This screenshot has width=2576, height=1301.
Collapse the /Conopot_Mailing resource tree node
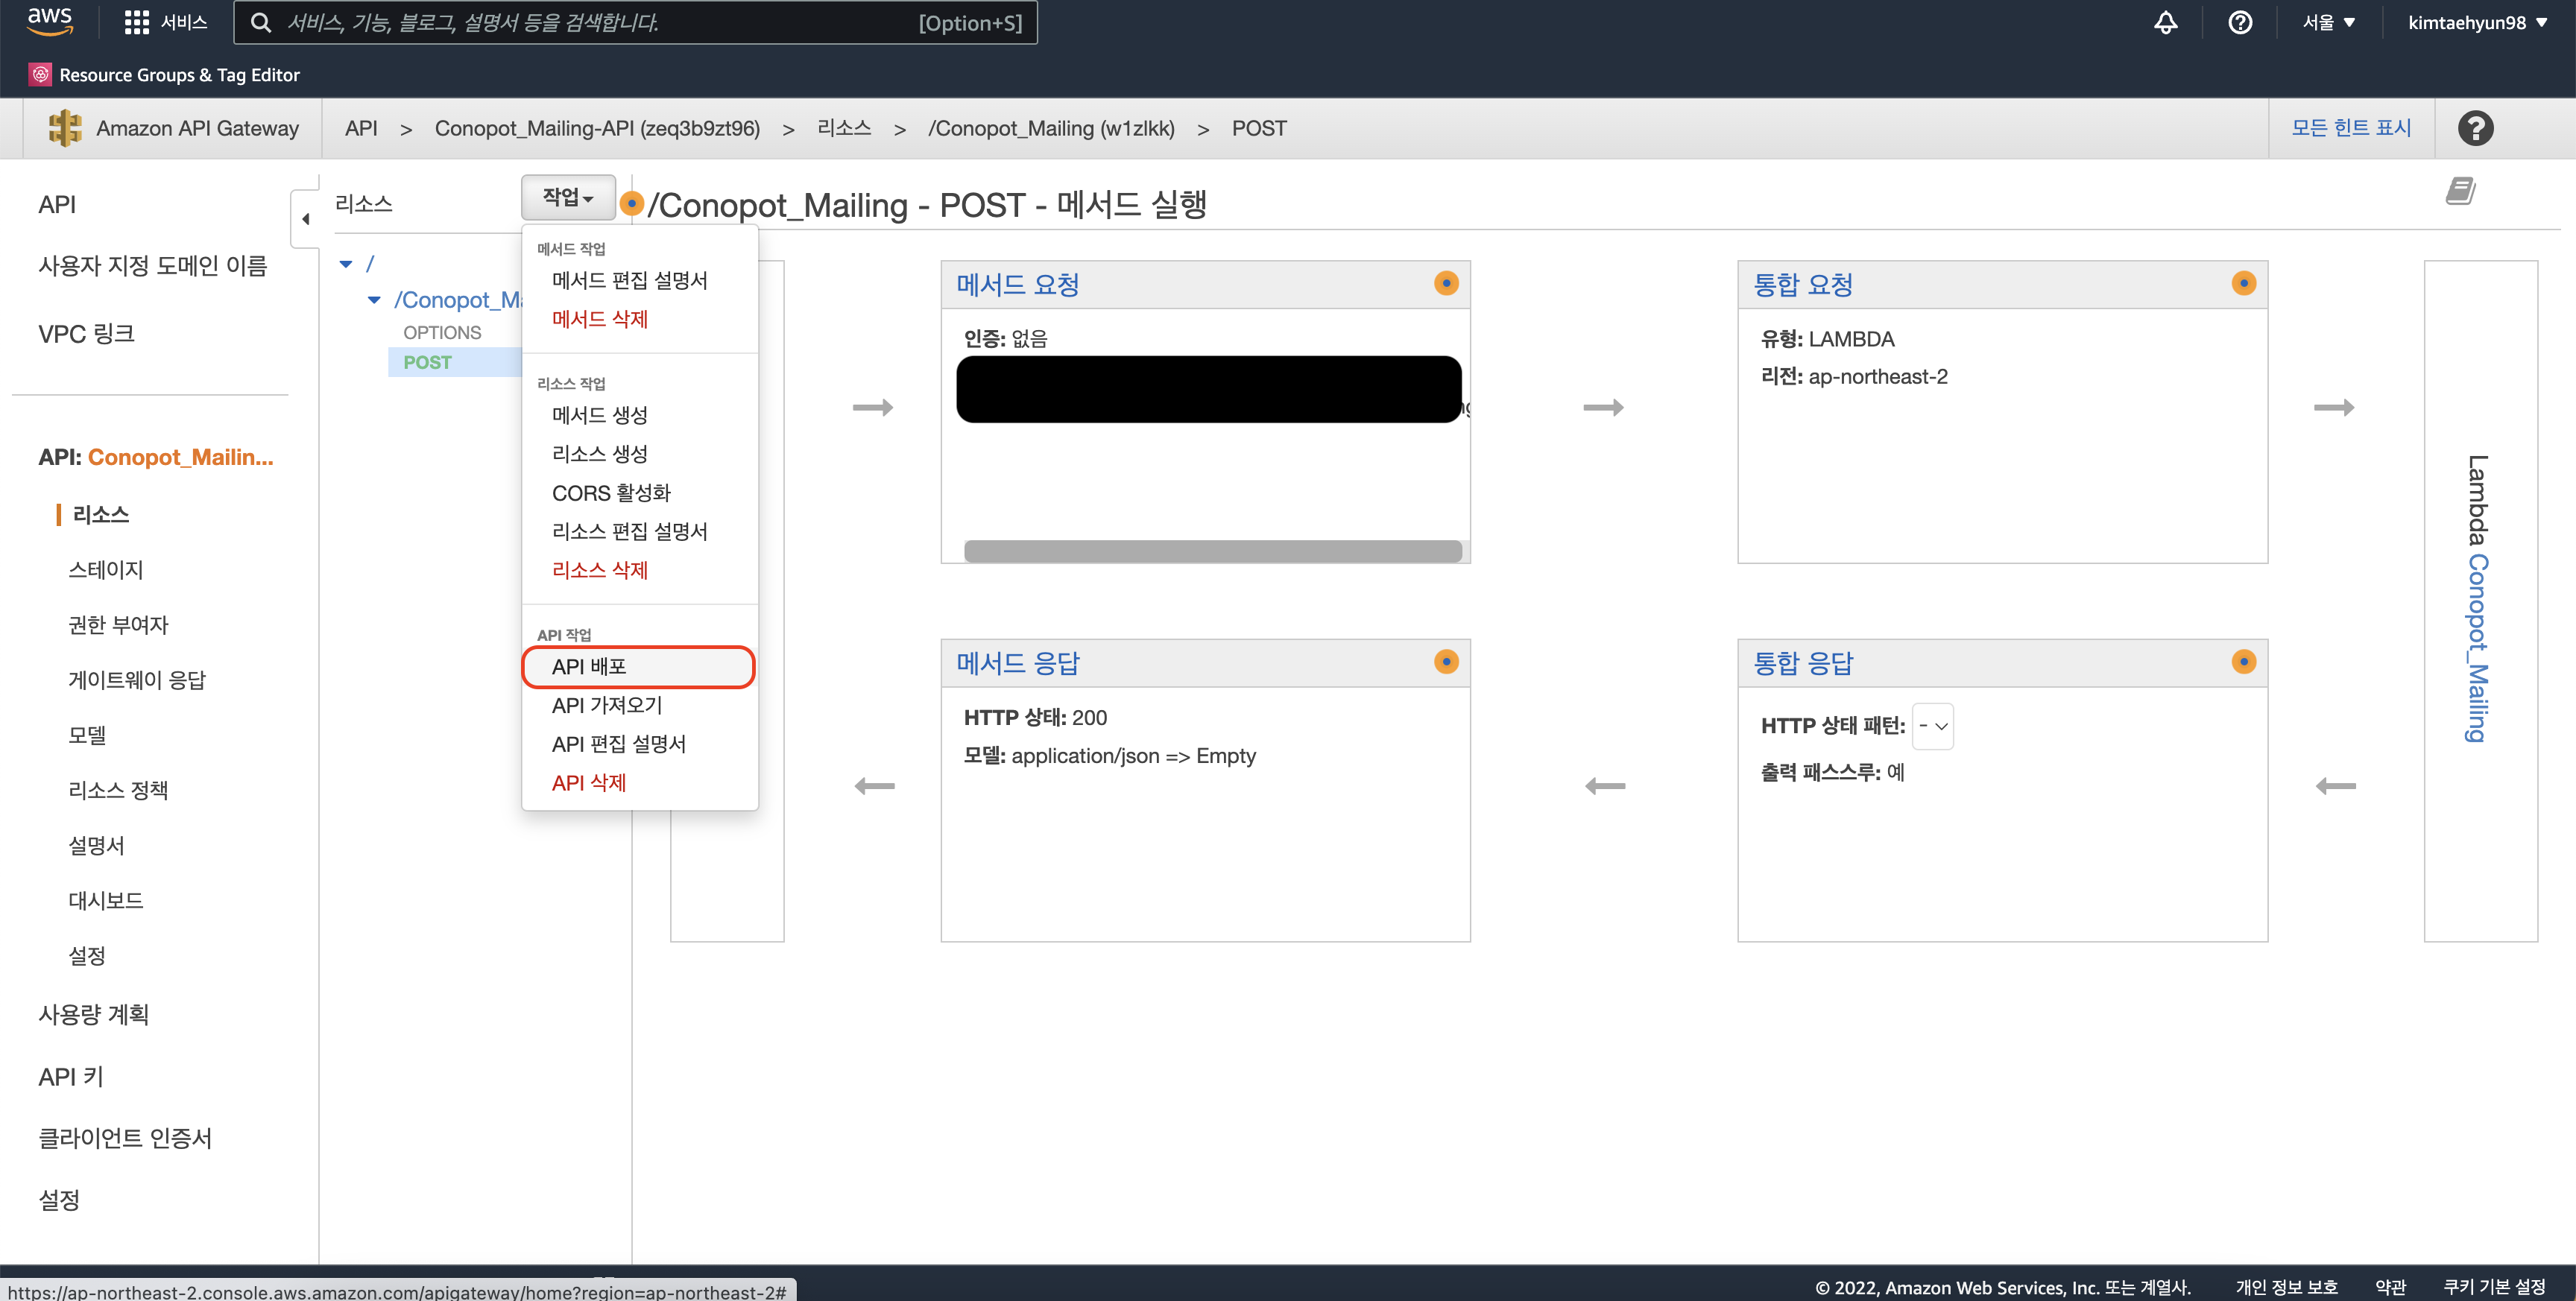pos(374,299)
